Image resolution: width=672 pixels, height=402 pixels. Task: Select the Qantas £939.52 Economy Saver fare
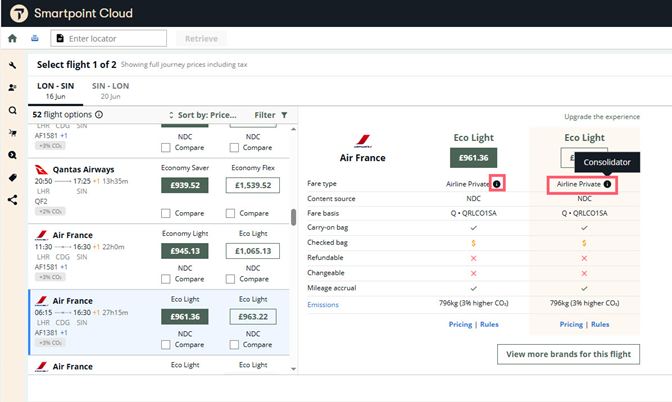[185, 185]
